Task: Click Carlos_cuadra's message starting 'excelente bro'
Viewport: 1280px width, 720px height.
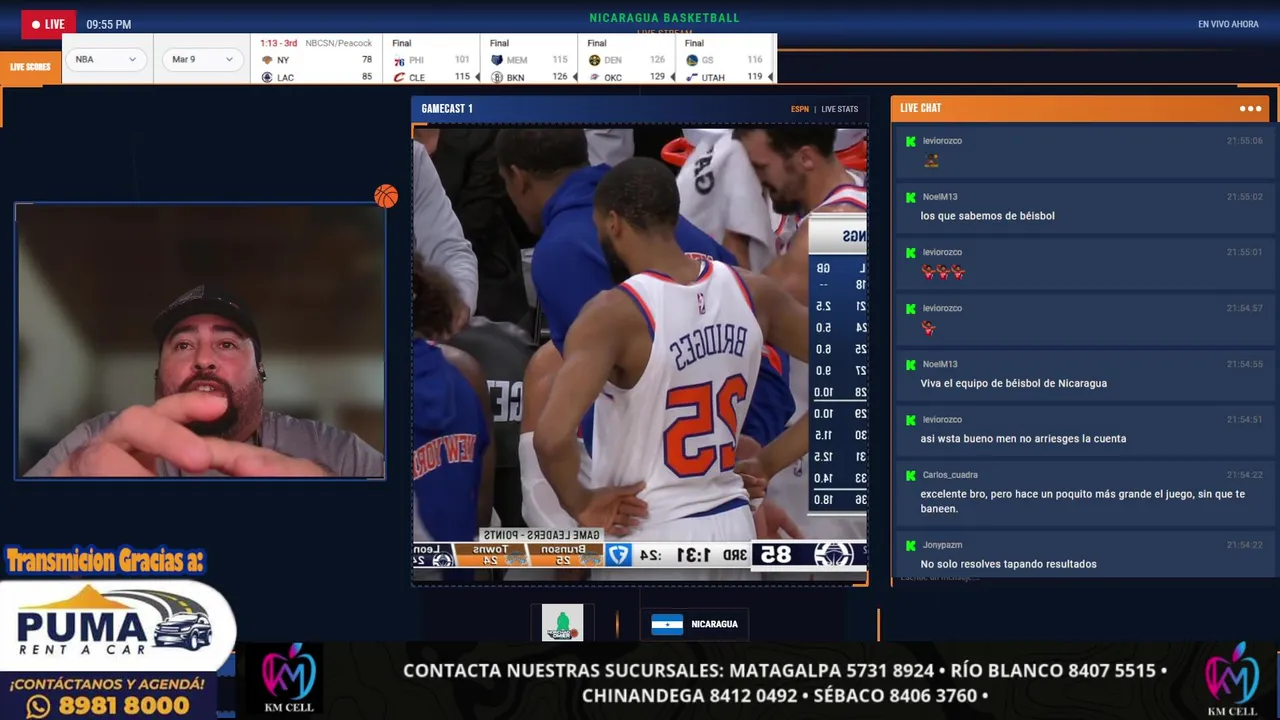Action: [x=1083, y=501]
